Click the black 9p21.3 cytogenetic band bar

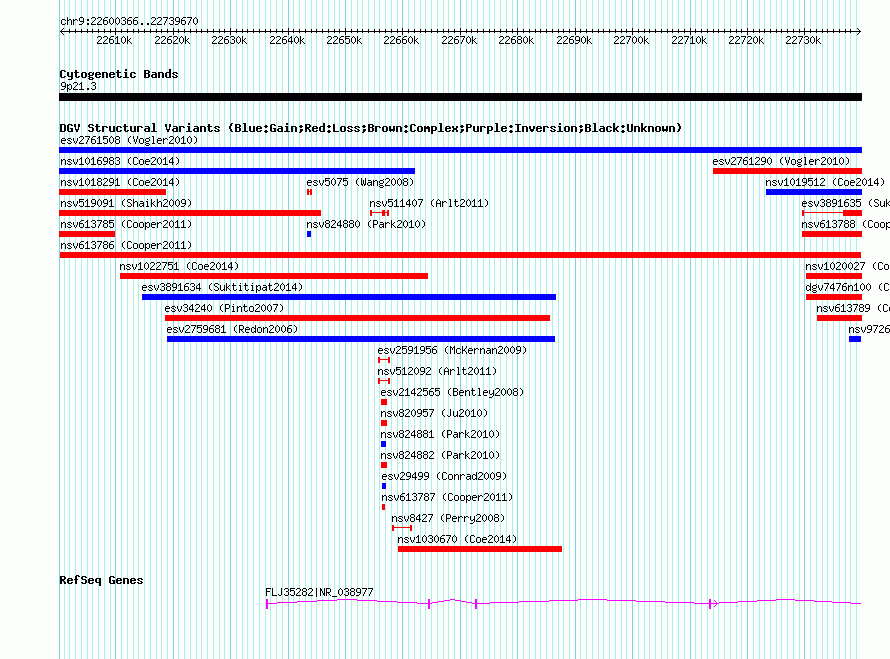(460, 97)
